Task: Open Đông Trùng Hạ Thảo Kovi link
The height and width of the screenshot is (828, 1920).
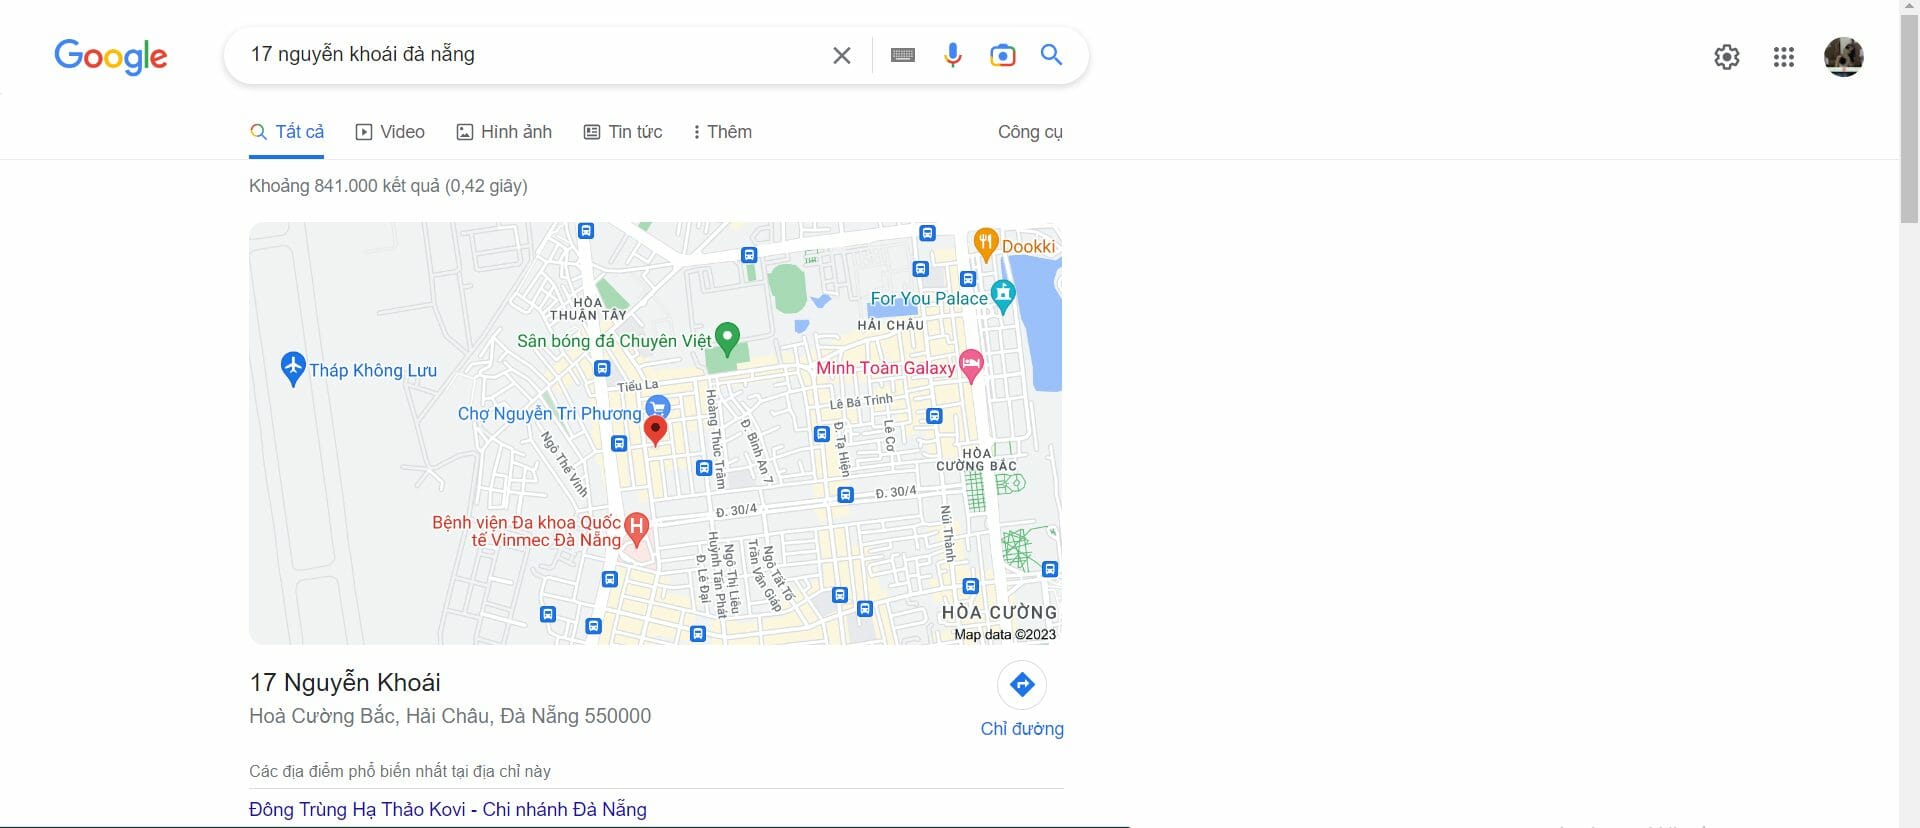Action: pos(448,809)
